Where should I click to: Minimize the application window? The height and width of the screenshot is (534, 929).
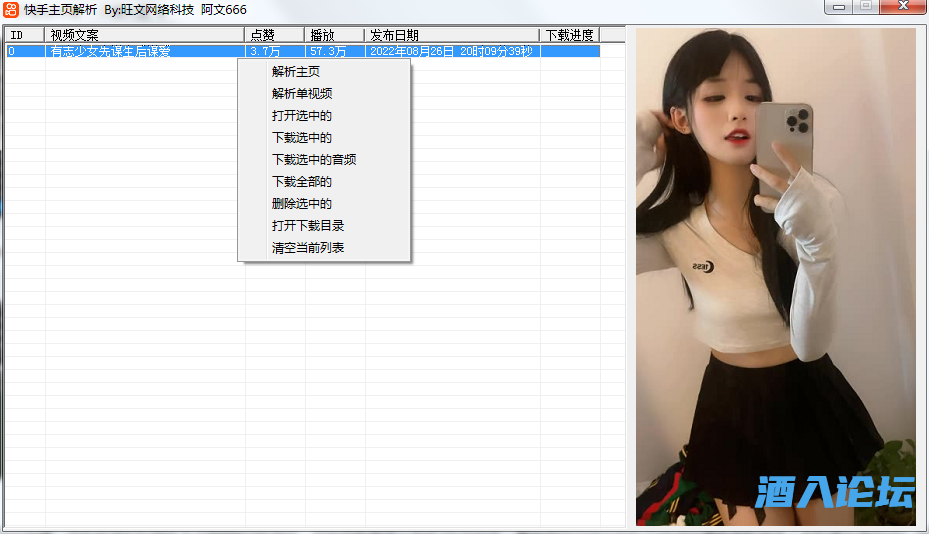tap(838, 7)
